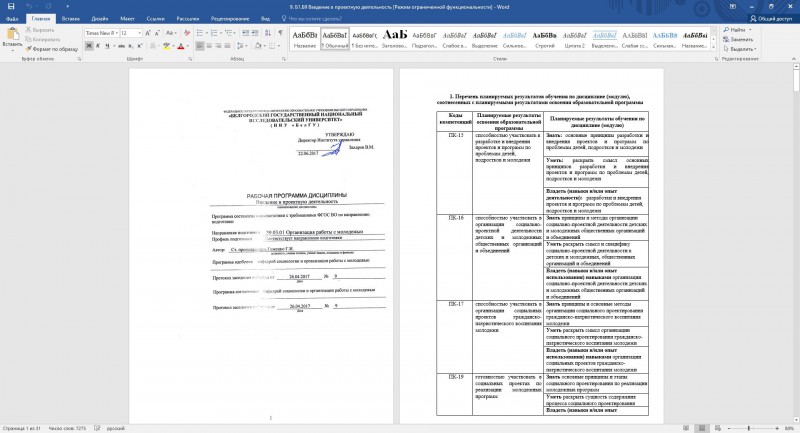
Task: Open font dialog launcher in Шрифт group
Action: tap(190, 59)
